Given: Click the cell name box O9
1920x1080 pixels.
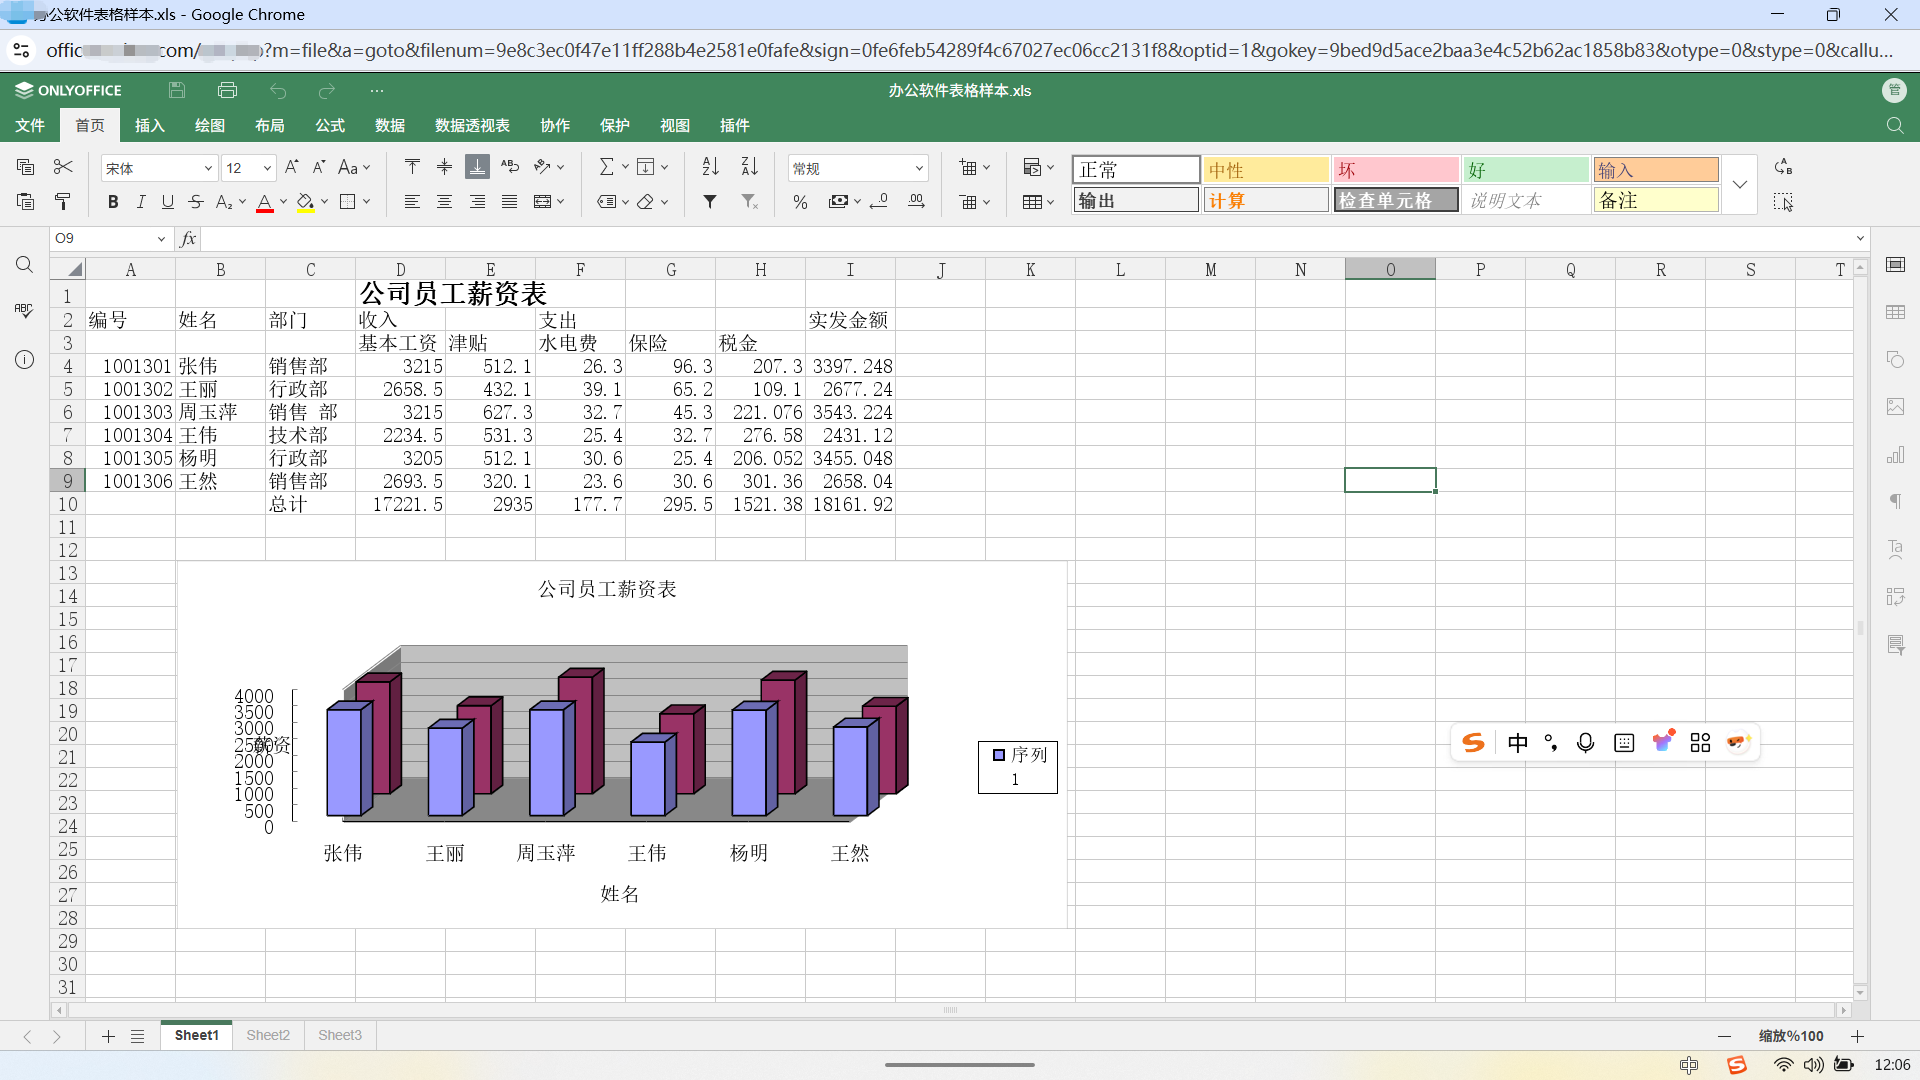Looking at the screenshot, I should tap(110, 238).
